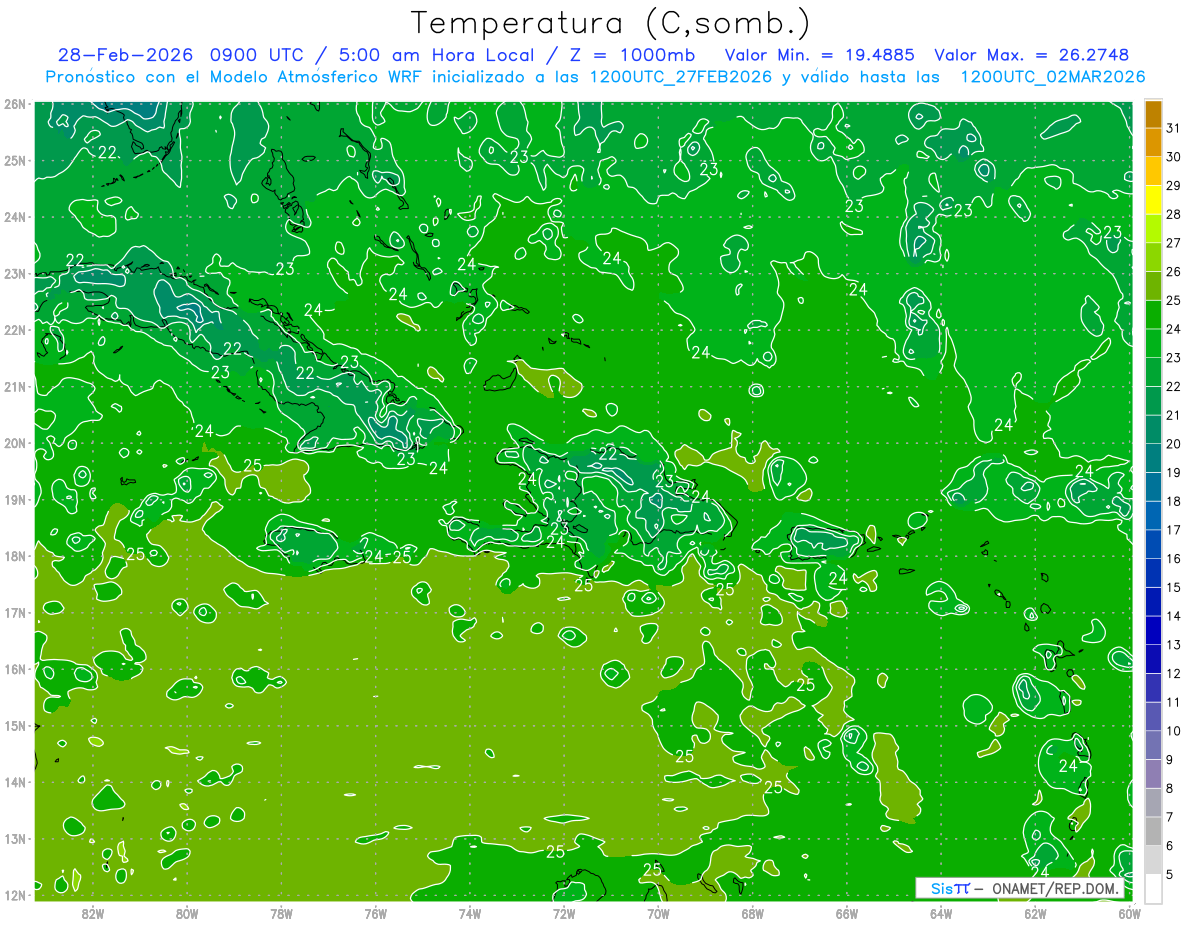
Task: Click the "66W" longitude axis label
Action: (847, 913)
